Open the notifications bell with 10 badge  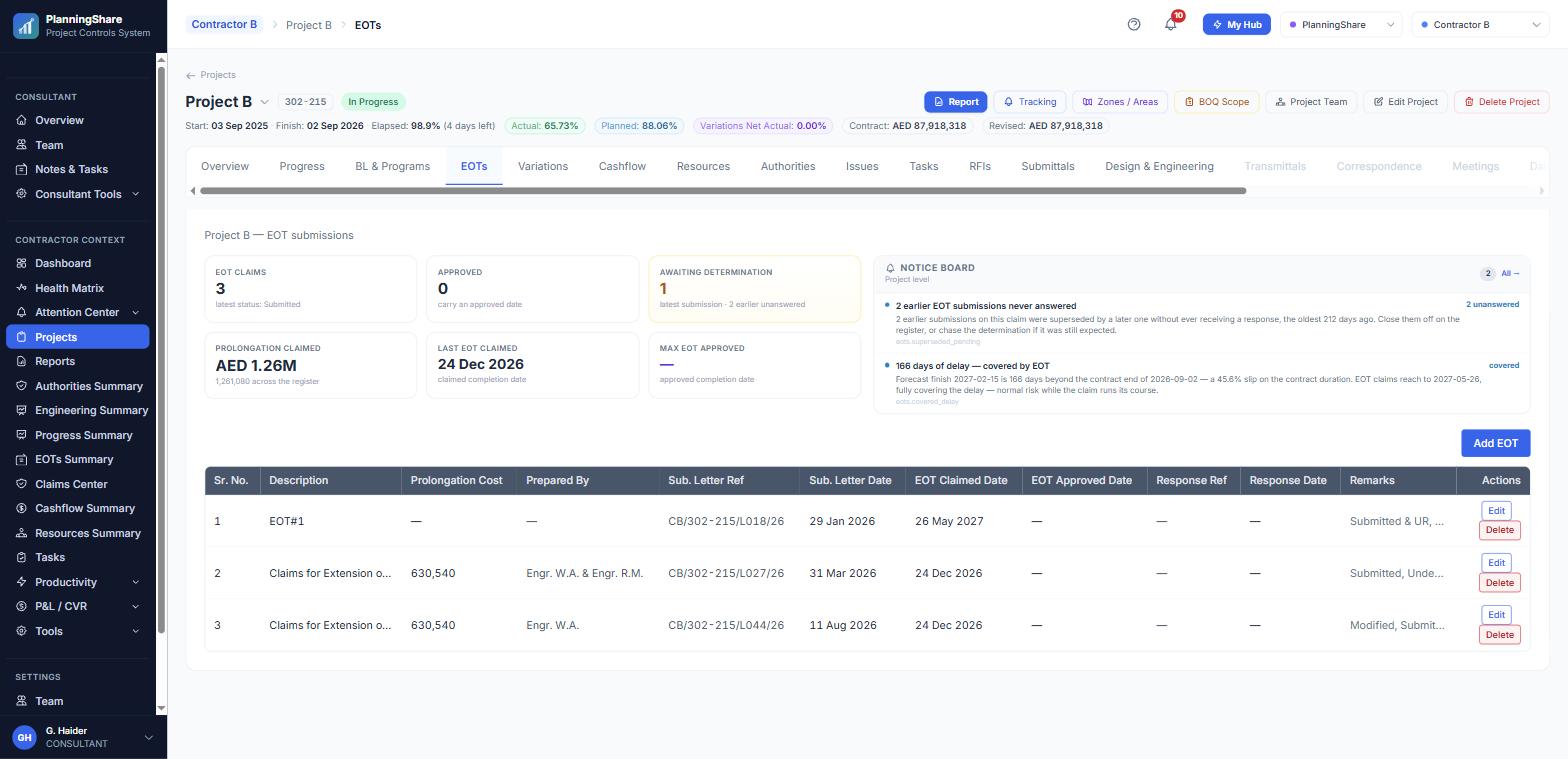[1171, 24]
